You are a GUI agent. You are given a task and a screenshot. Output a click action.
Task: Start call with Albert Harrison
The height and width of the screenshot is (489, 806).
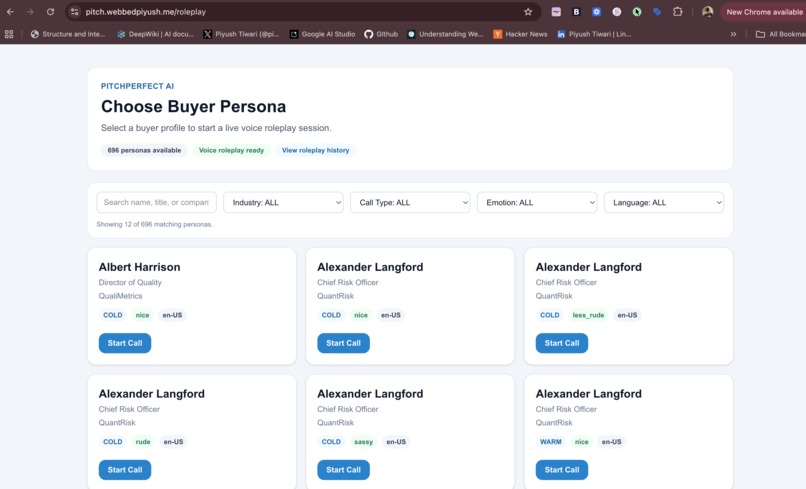(x=125, y=343)
